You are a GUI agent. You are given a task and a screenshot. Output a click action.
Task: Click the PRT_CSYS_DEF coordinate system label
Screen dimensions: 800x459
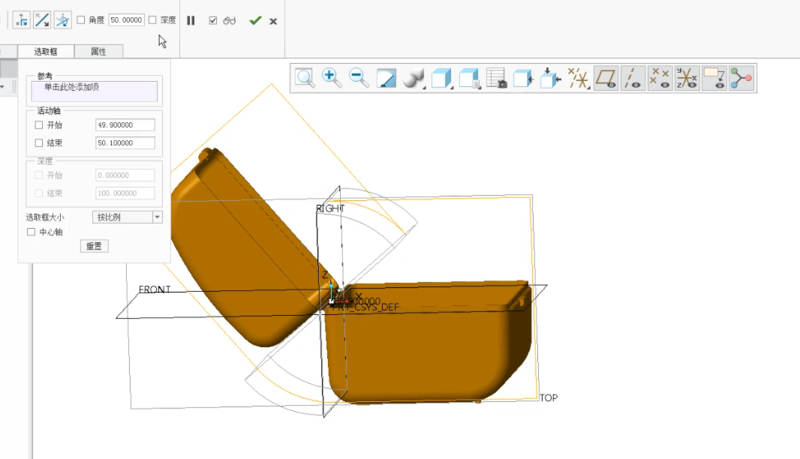point(365,307)
